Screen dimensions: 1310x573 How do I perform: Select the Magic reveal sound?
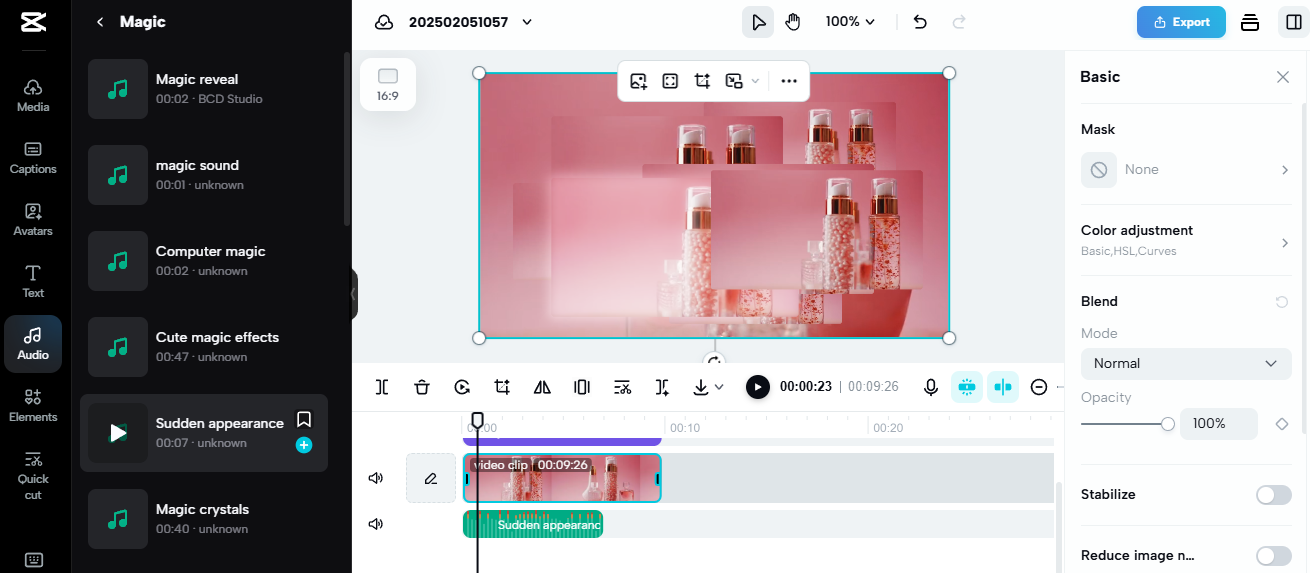point(204,88)
